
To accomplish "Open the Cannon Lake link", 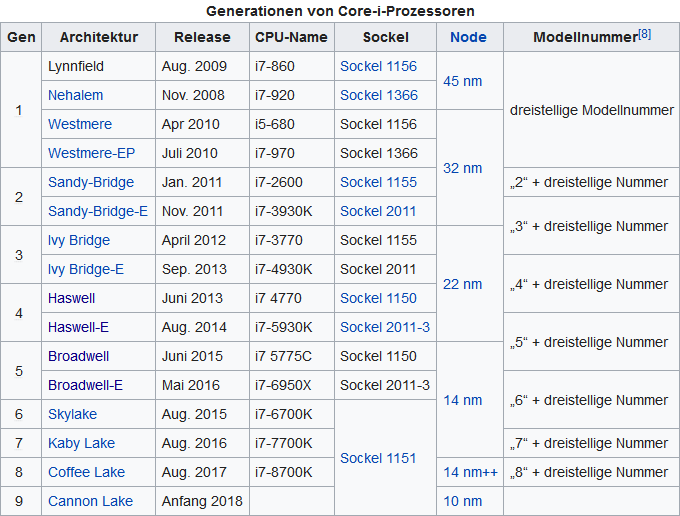I will coord(90,501).
